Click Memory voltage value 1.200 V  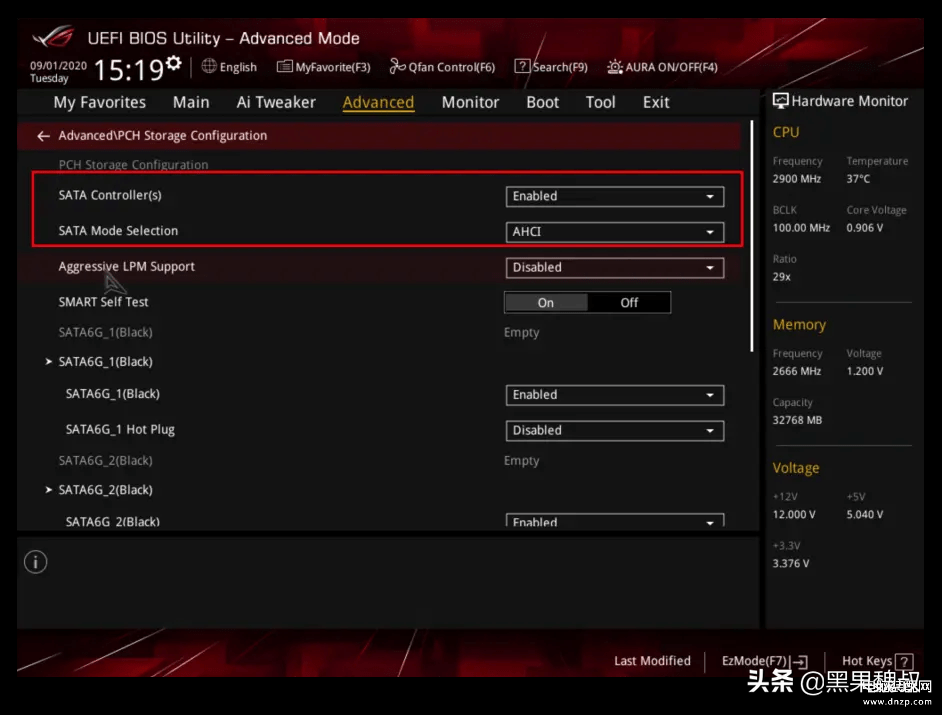(x=865, y=371)
